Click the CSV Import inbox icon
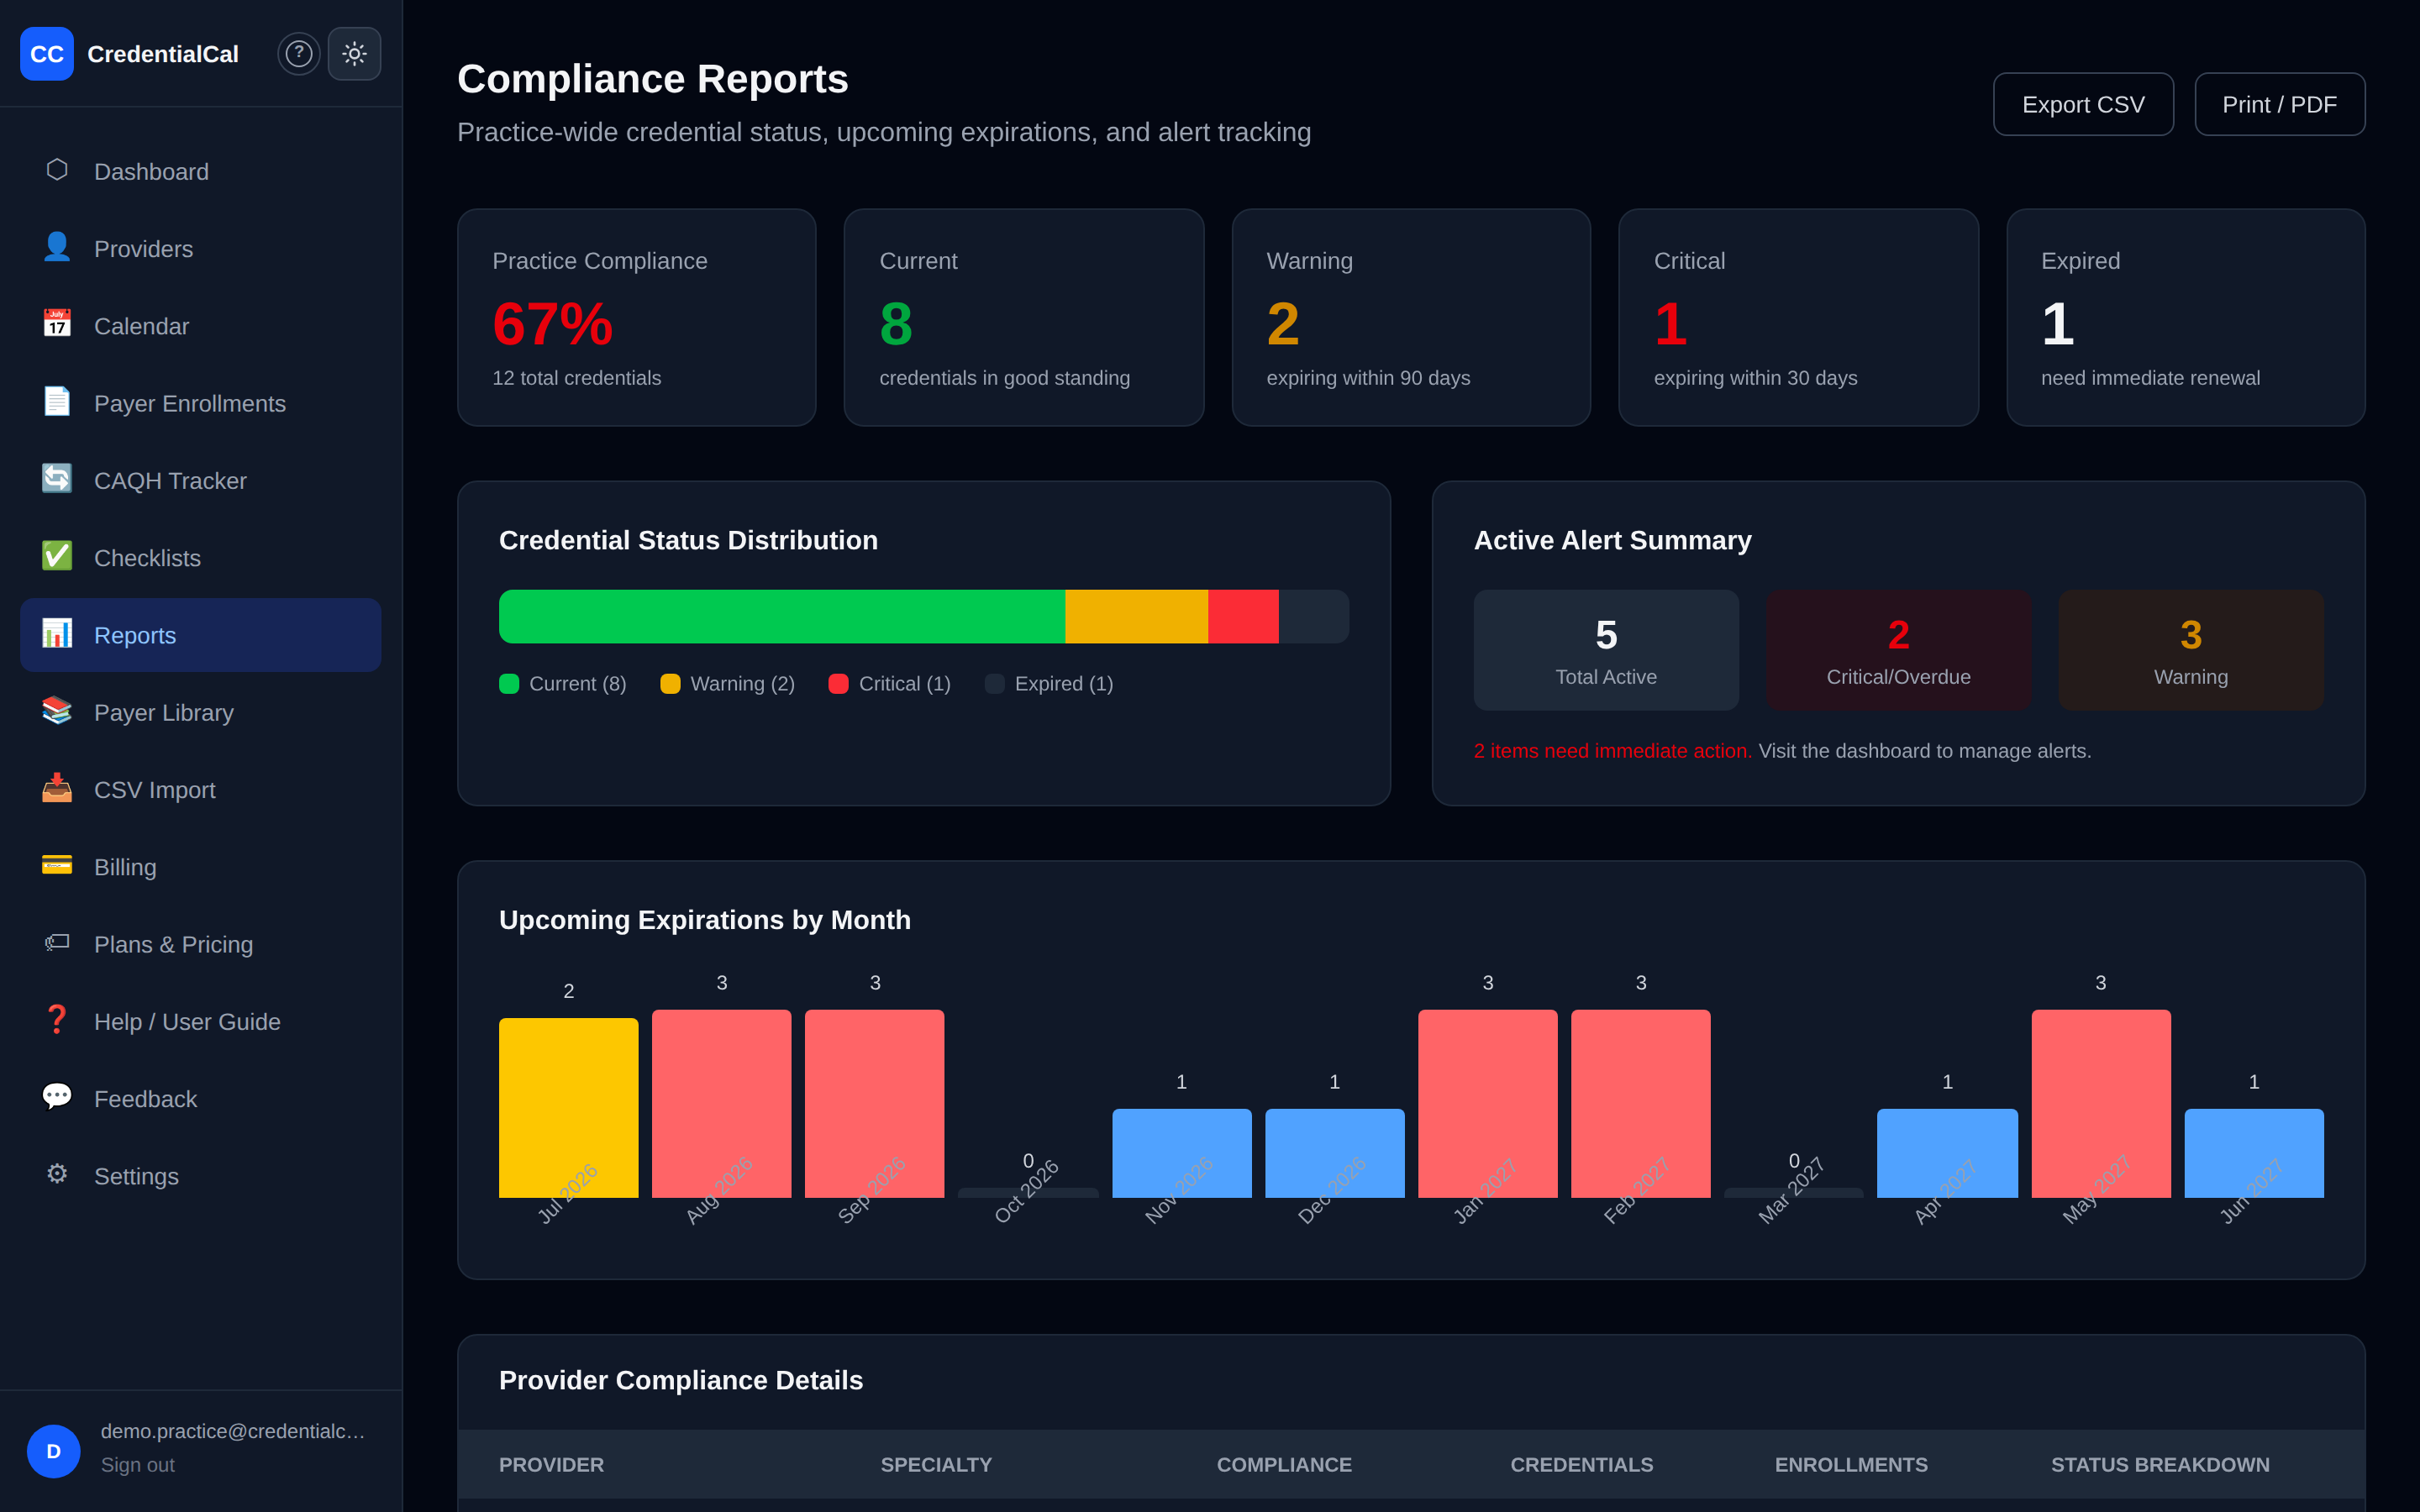Viewport: 2420px width, 1512px height. [x=57, y=788]
